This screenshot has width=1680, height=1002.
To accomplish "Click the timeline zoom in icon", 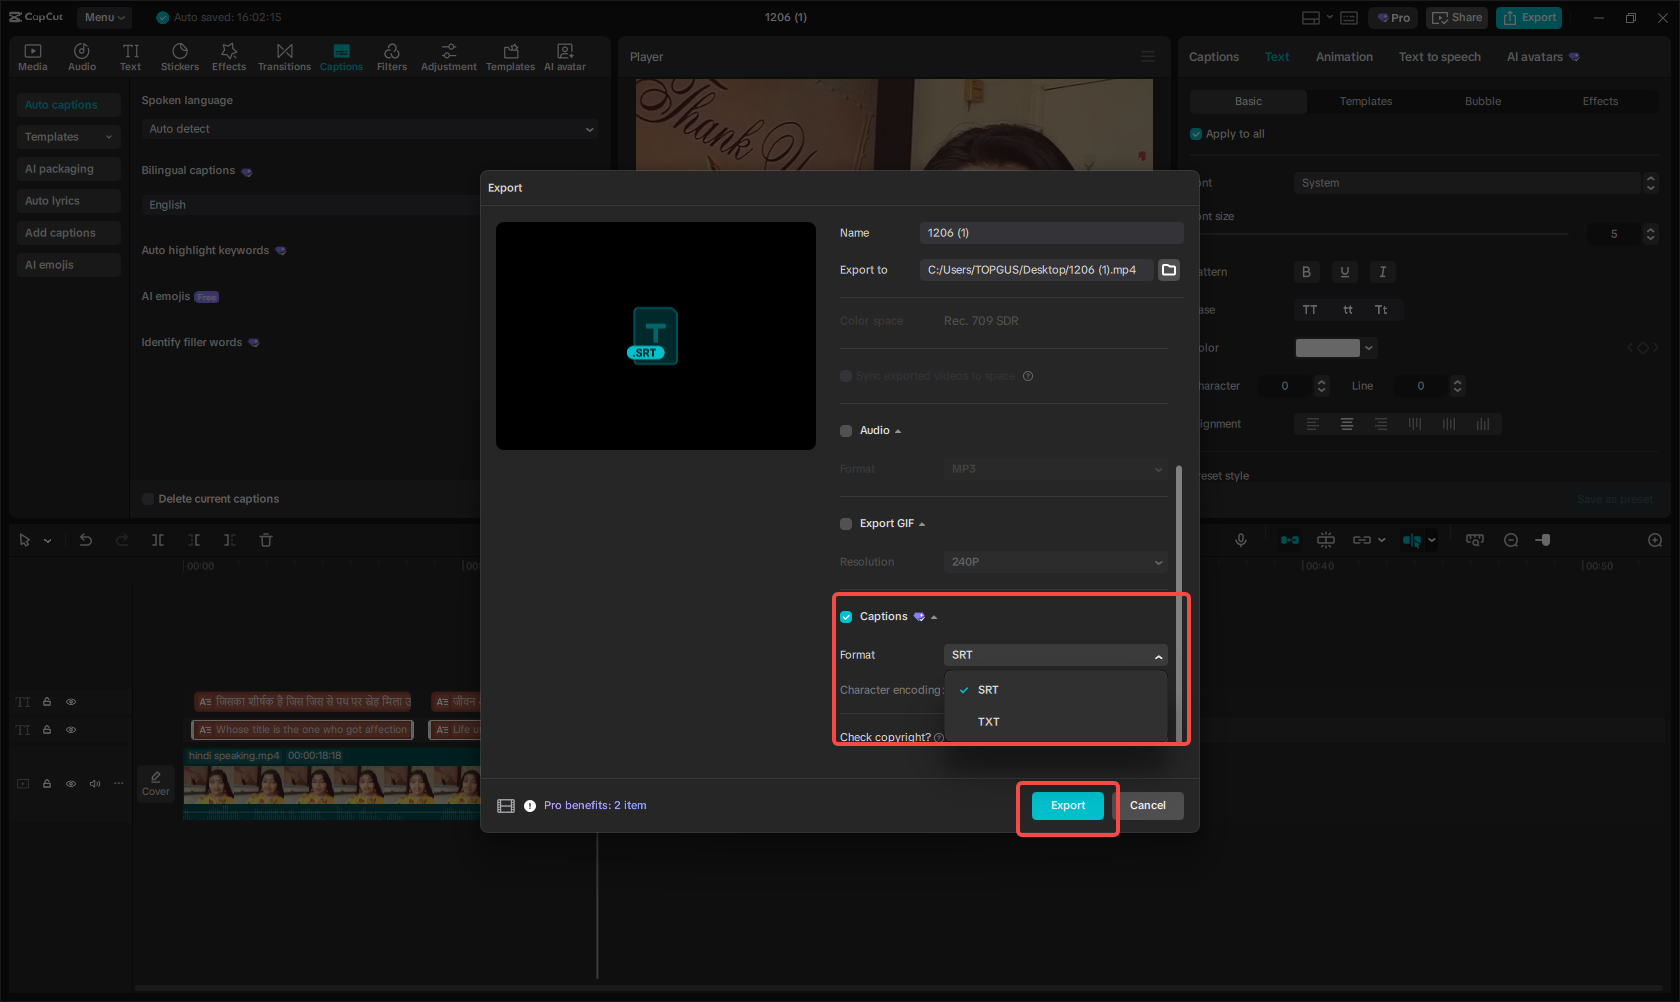I will click(1655, 540).
